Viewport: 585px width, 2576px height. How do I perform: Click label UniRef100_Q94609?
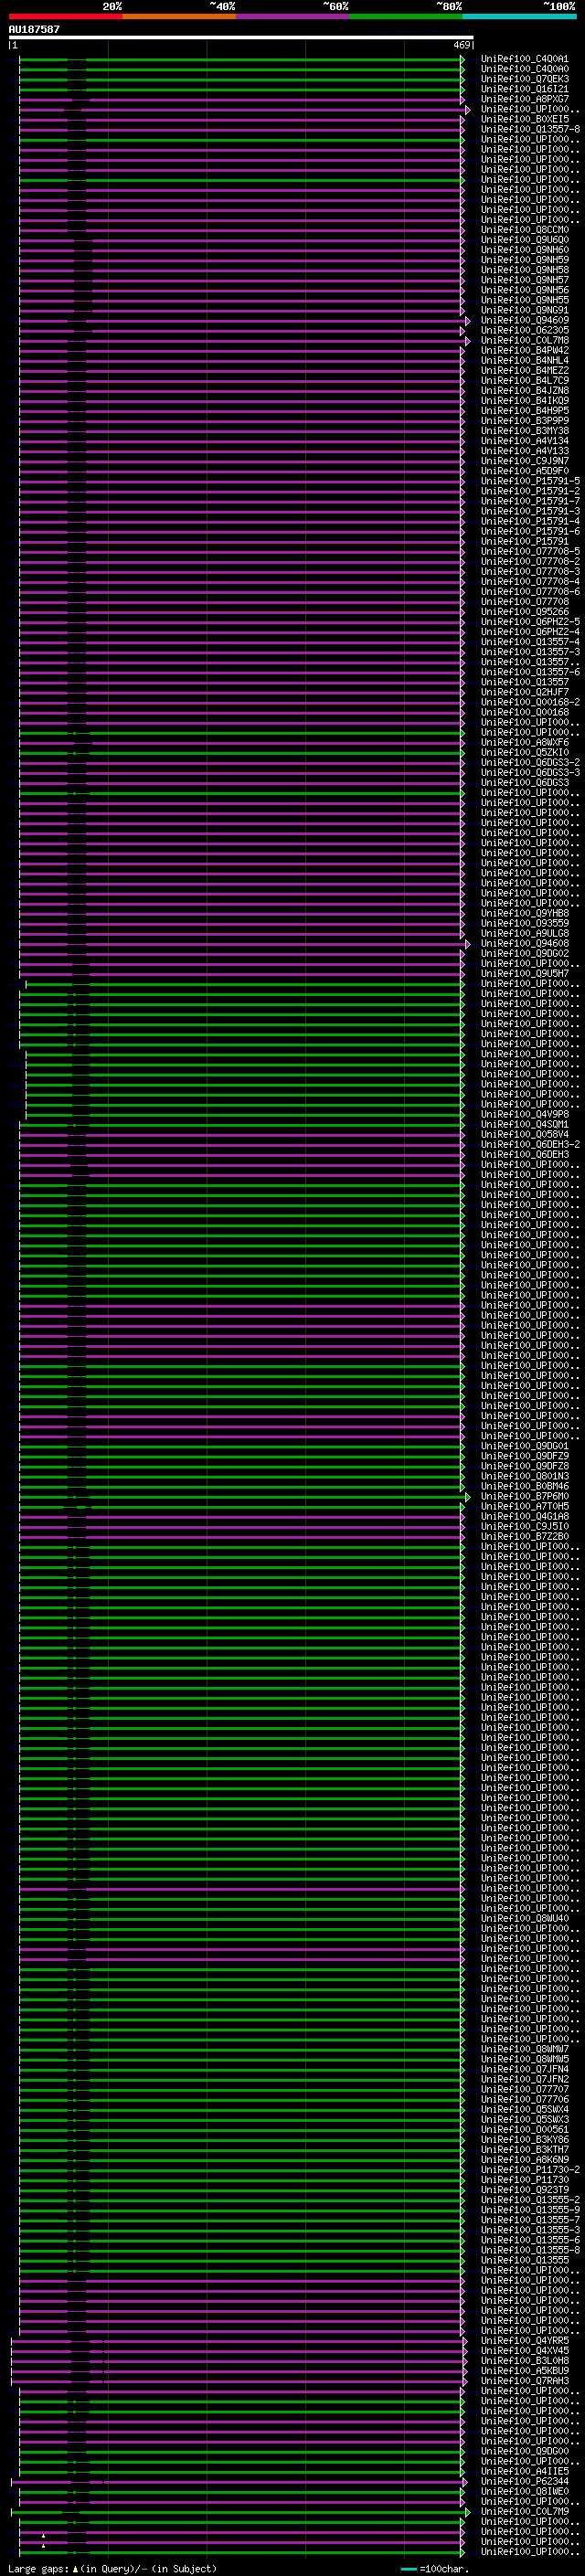(525, 320)
